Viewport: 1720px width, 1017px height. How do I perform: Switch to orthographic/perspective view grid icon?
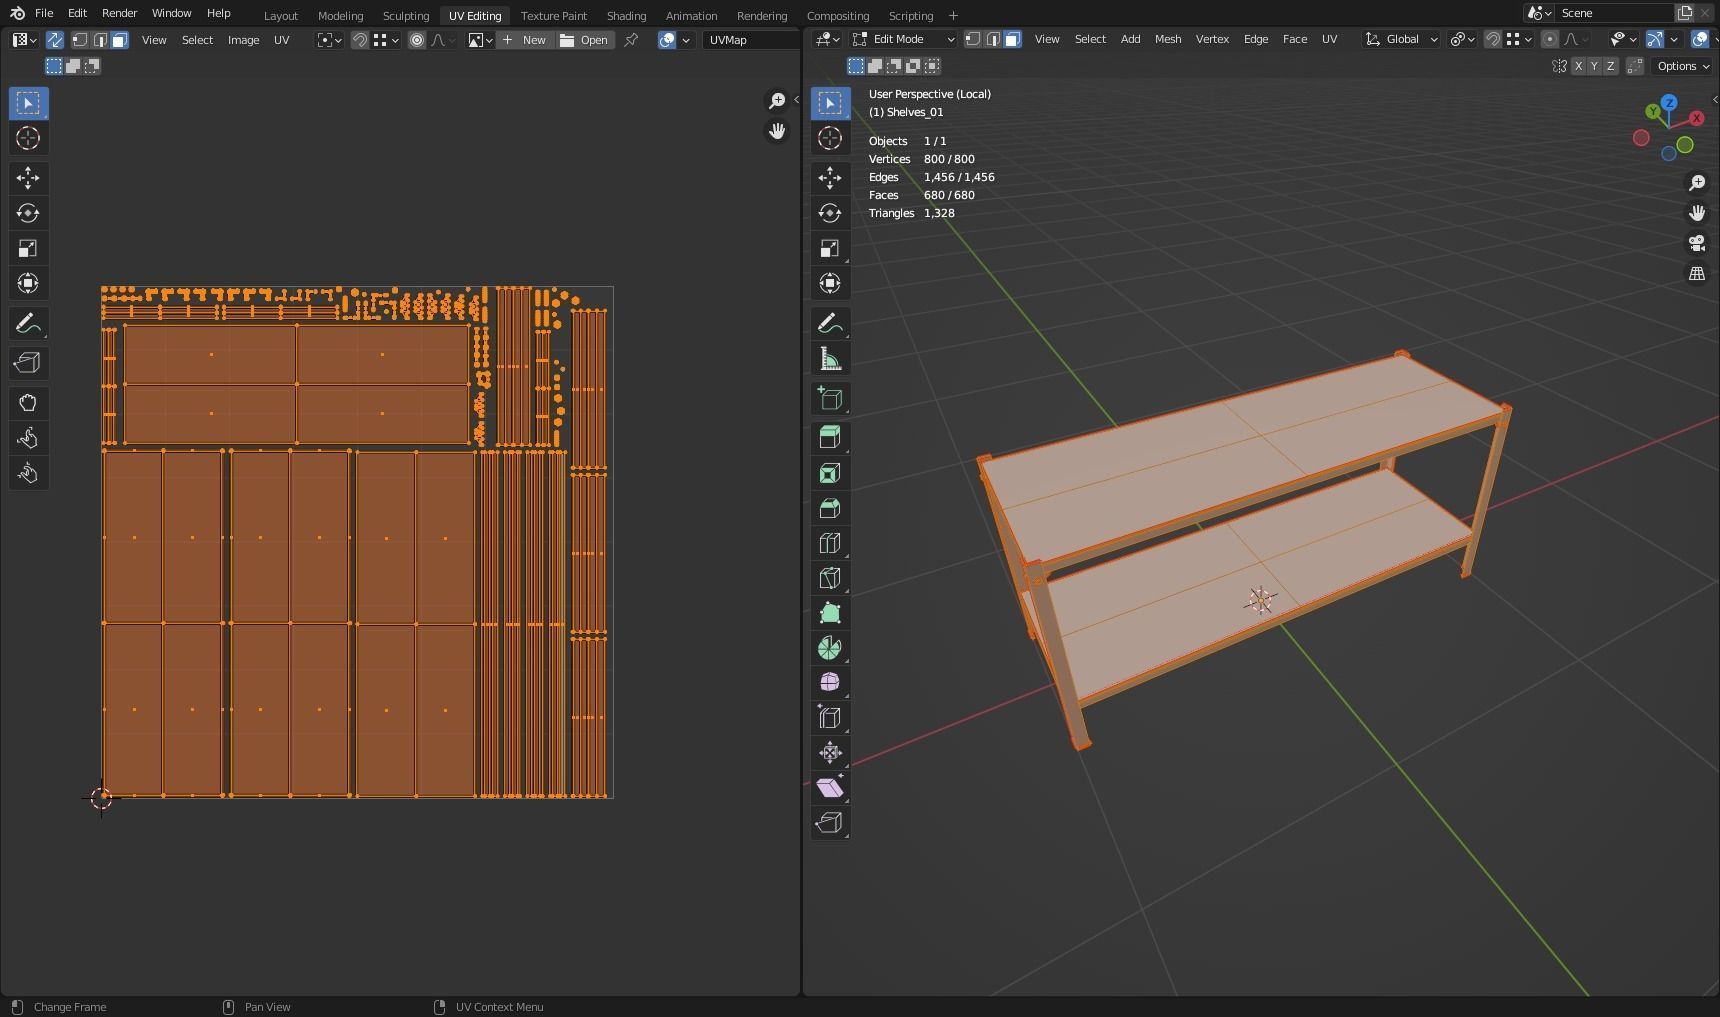[x=1697, y=274]
